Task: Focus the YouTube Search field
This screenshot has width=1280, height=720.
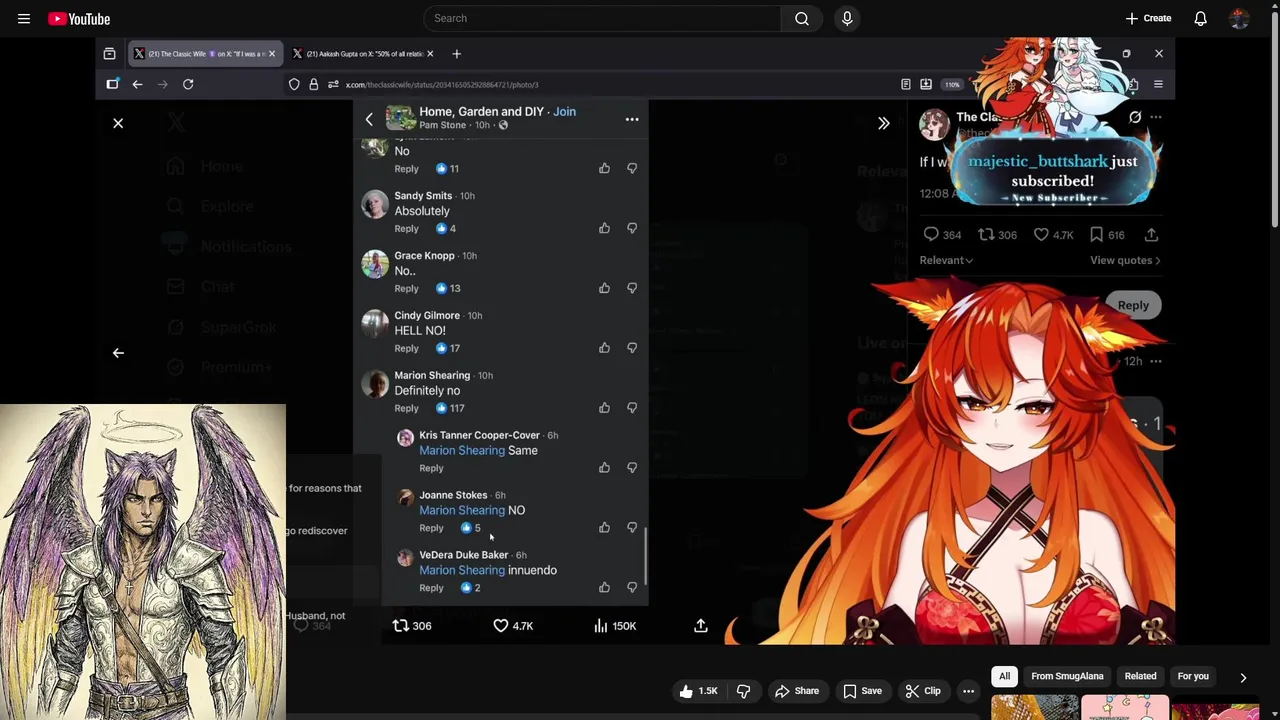Action: coord(602,18)
